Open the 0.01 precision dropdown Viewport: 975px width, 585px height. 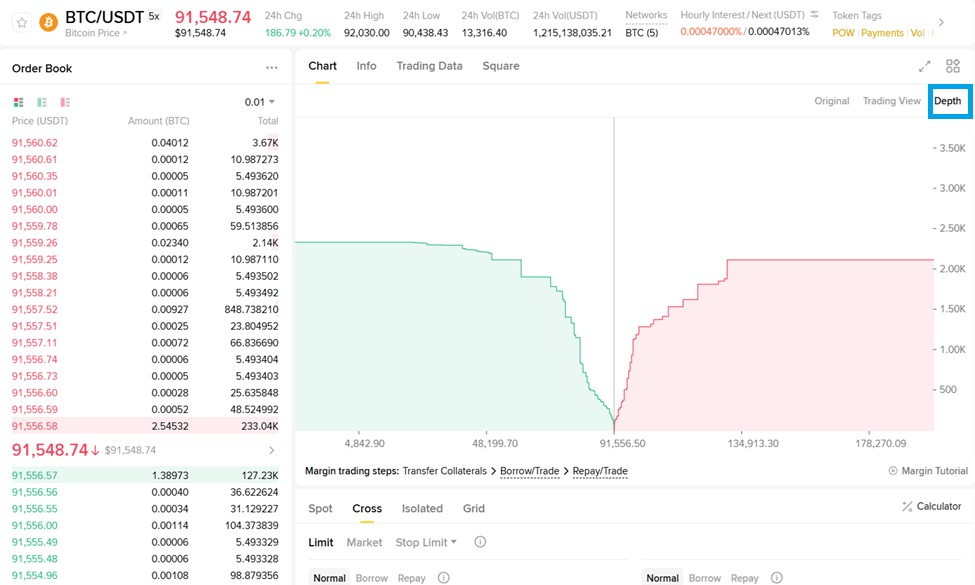coord(257,101)
